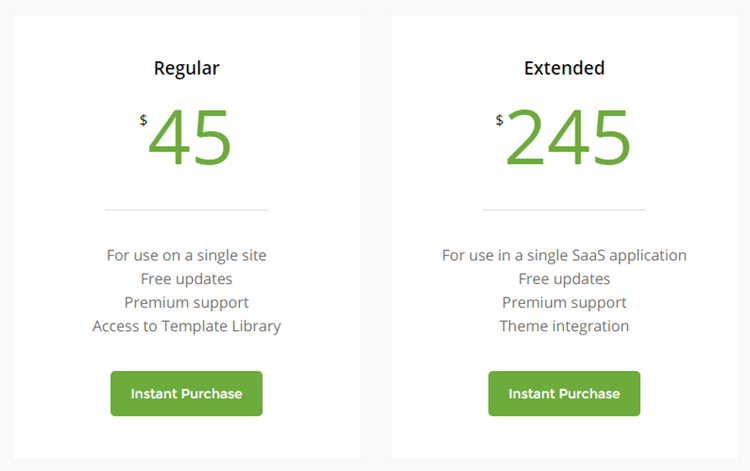Image resolution: width=750 pixels, height=471 pixels.
Task: Click 'Free updates' in the Regular card
Action: coord(187,279)
